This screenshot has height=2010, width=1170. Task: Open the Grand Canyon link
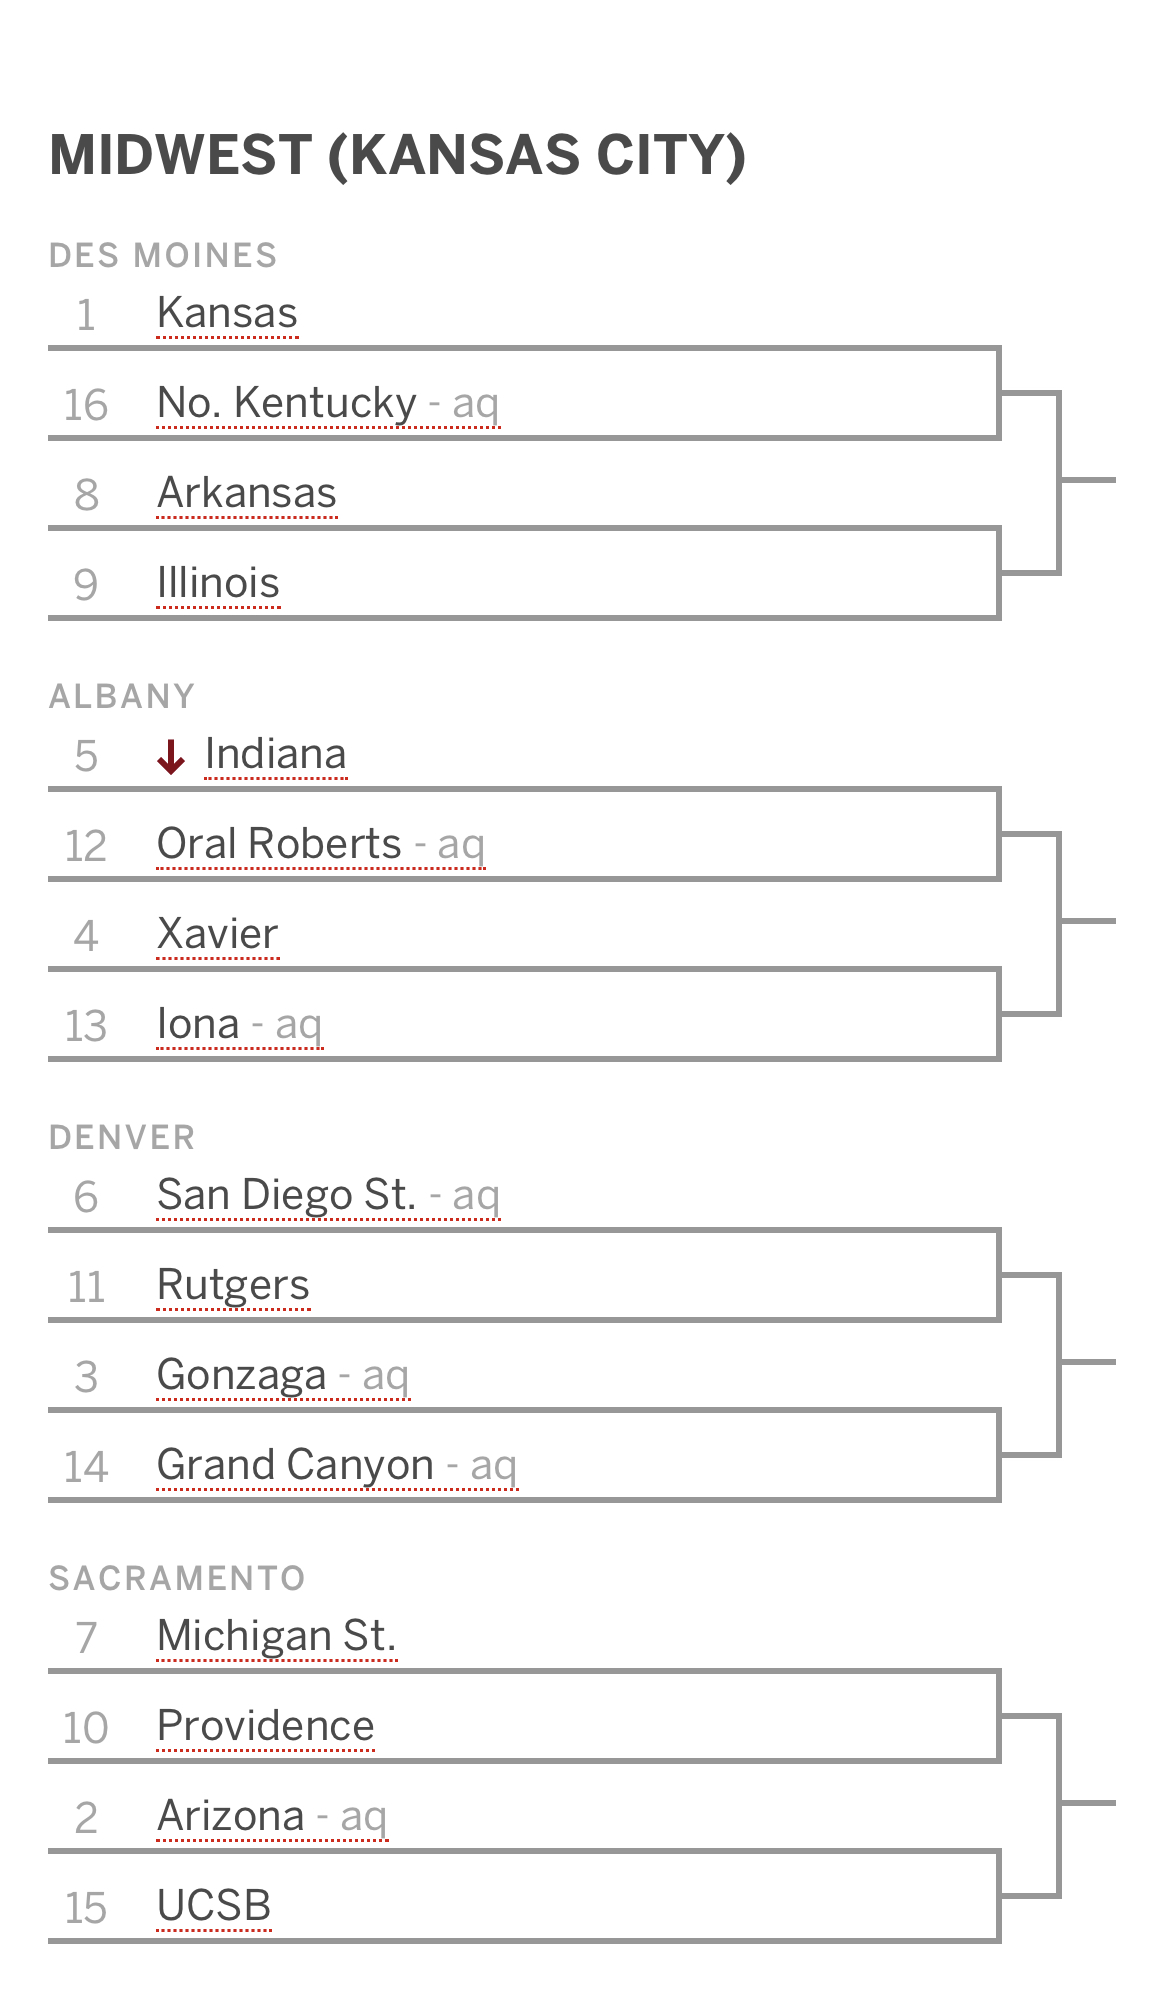pyautogui.click(x=337, y=1466)
